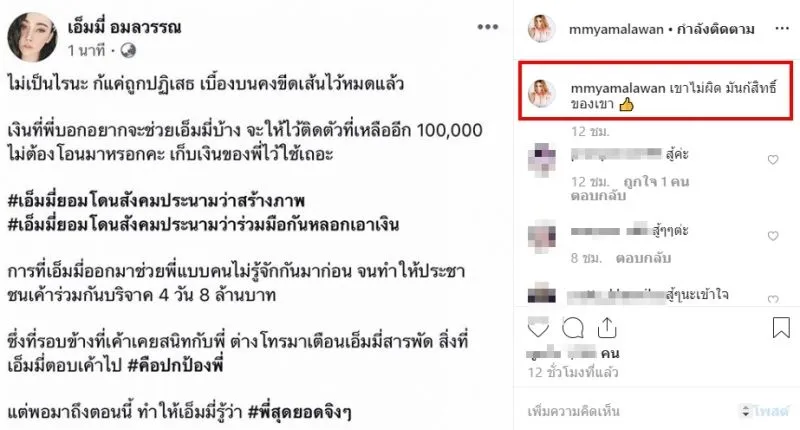This screenshot has width=800, height=430.
Task: Save the post with the bookmark icon
Action: tap(781, 327)
